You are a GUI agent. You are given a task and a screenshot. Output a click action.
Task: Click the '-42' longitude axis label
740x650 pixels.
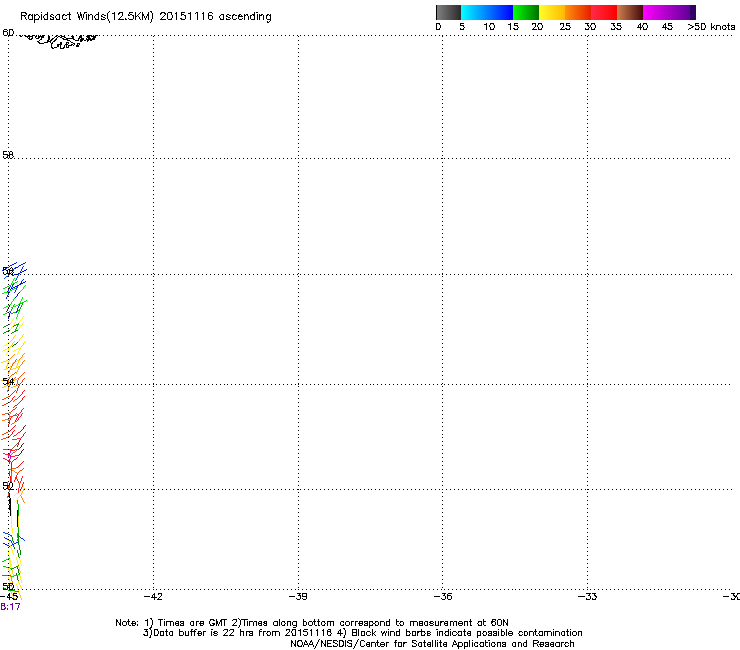pyautogui.click(x=153, y=597)
